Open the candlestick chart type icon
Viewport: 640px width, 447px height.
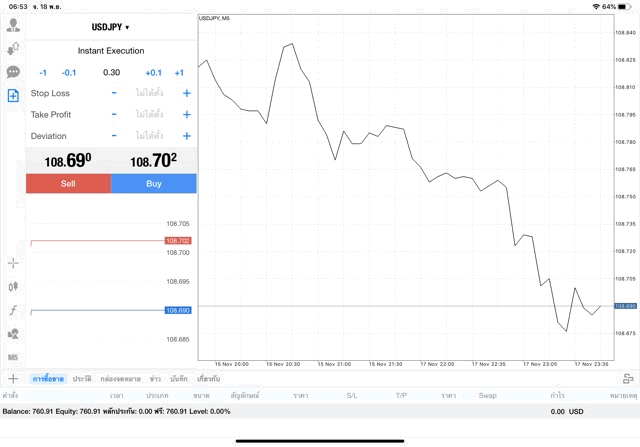pyautogui.click(x=13, y=286)
